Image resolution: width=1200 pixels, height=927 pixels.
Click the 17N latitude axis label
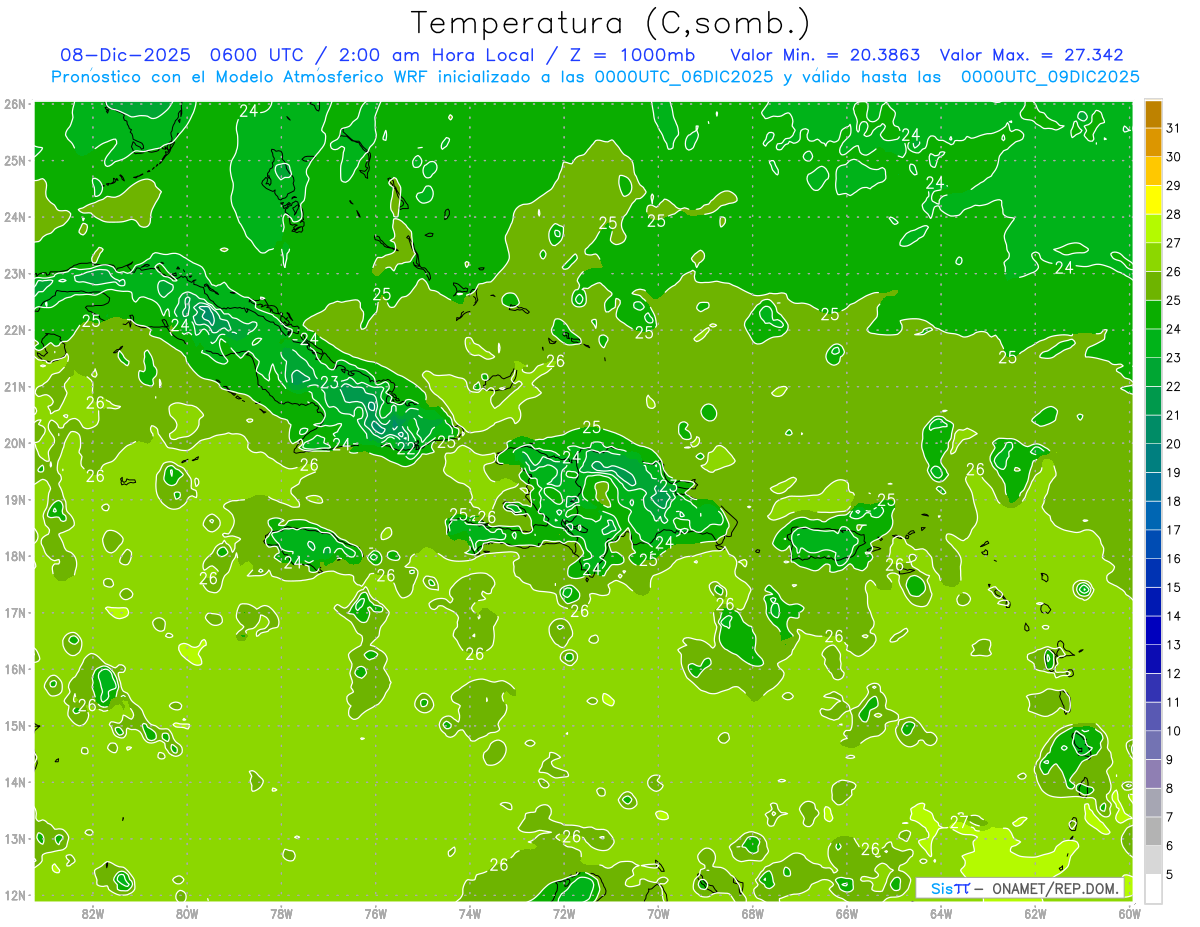point(14,612)
